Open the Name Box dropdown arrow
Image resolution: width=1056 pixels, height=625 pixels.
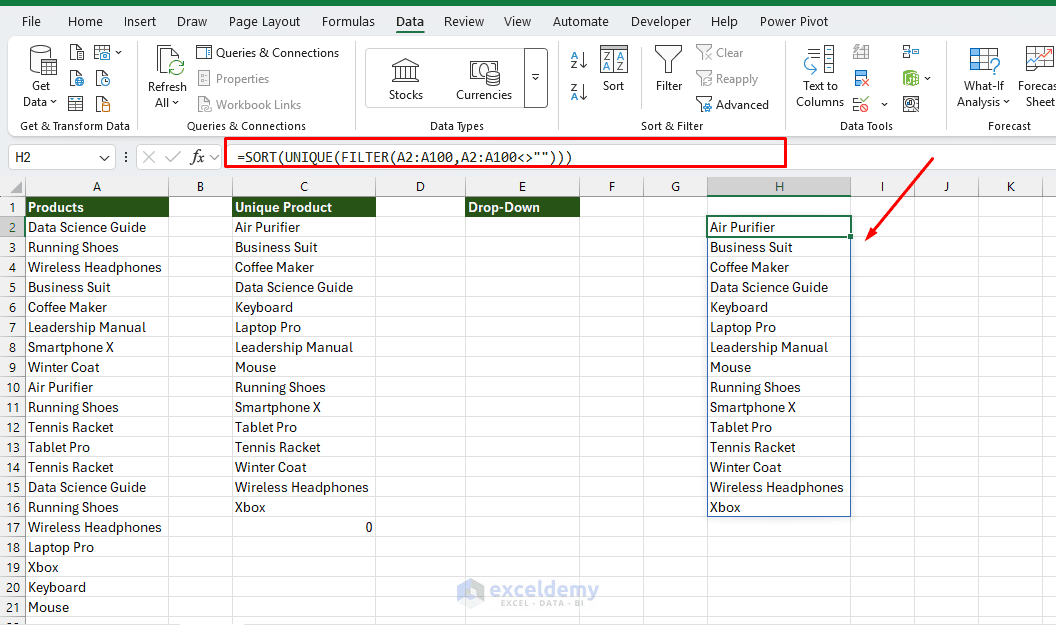tap(104, 158)
